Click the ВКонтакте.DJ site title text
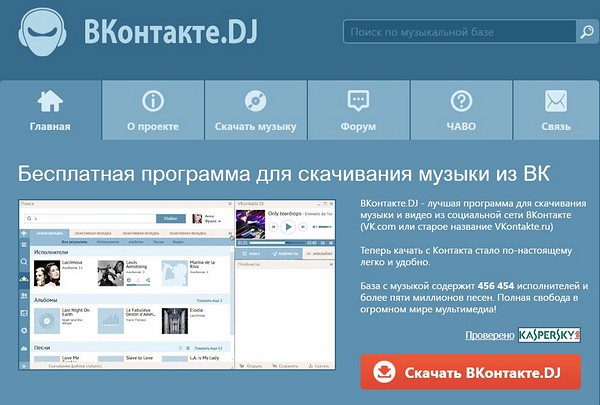The height and width of the screenshot is (405, 600). pos(171,31)
